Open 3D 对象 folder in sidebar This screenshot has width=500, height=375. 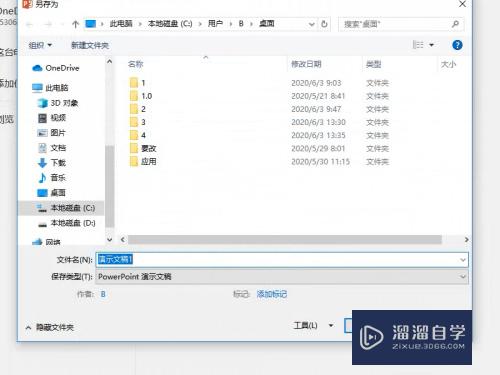tap(58, 103)
